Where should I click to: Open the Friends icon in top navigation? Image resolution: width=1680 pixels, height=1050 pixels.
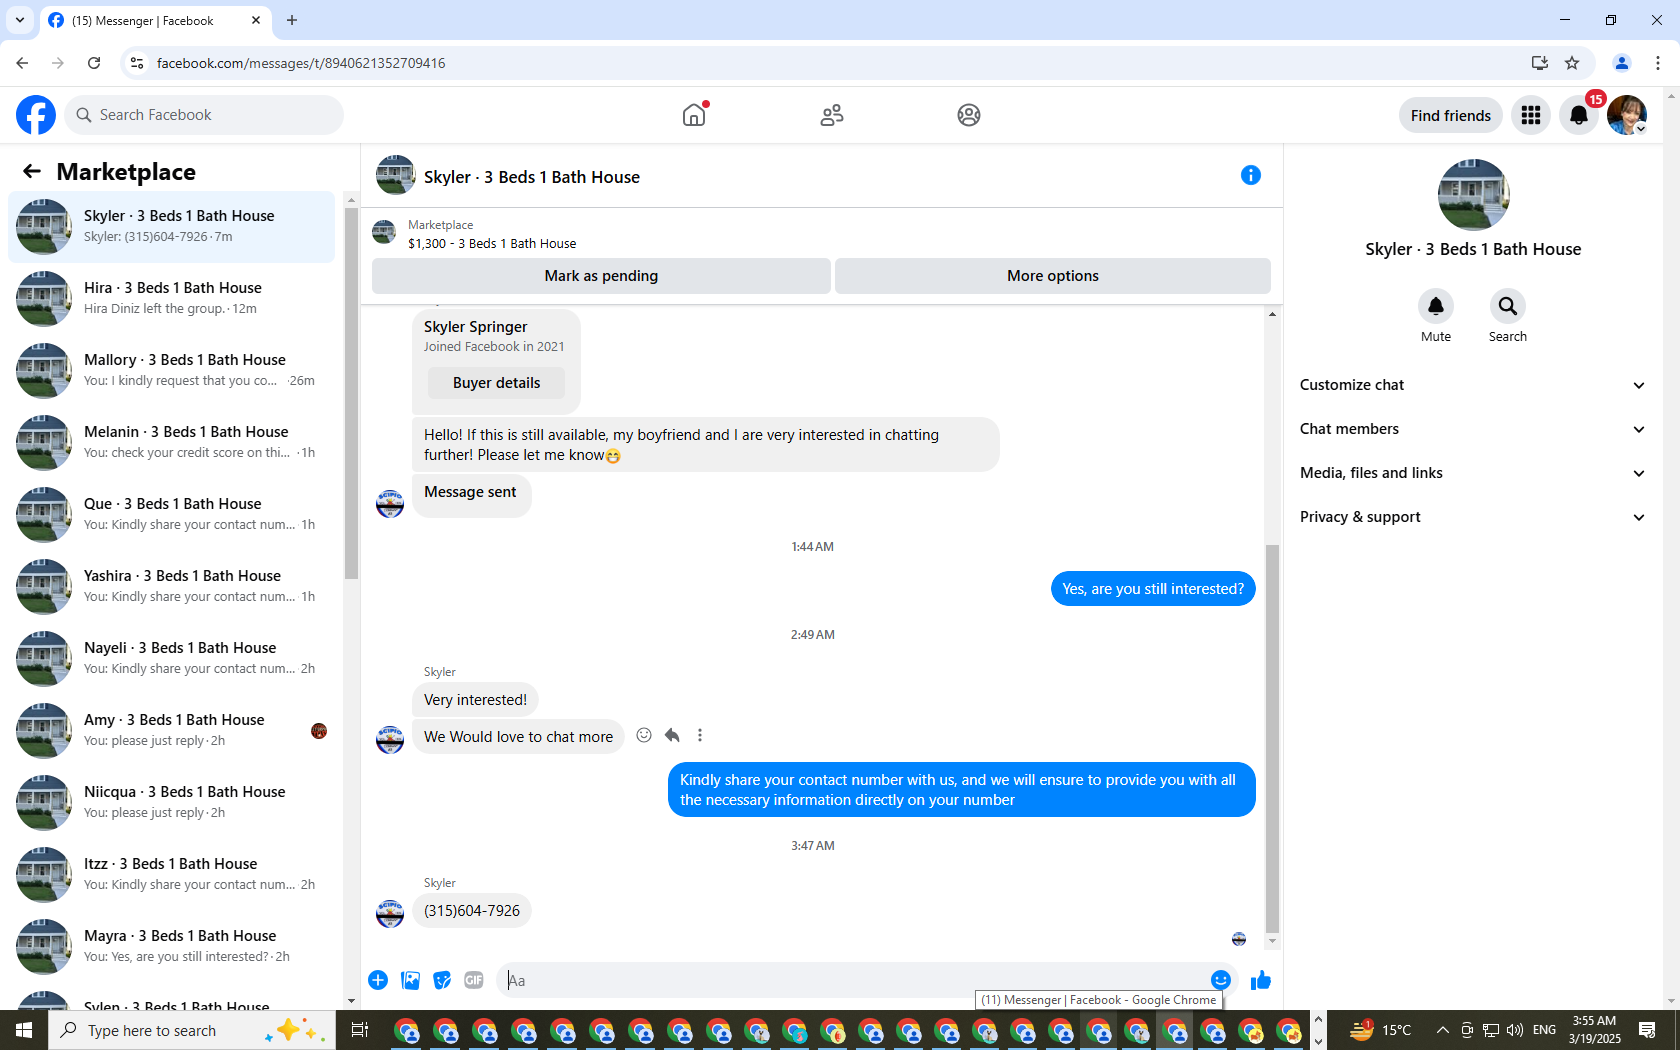point(832,115)
